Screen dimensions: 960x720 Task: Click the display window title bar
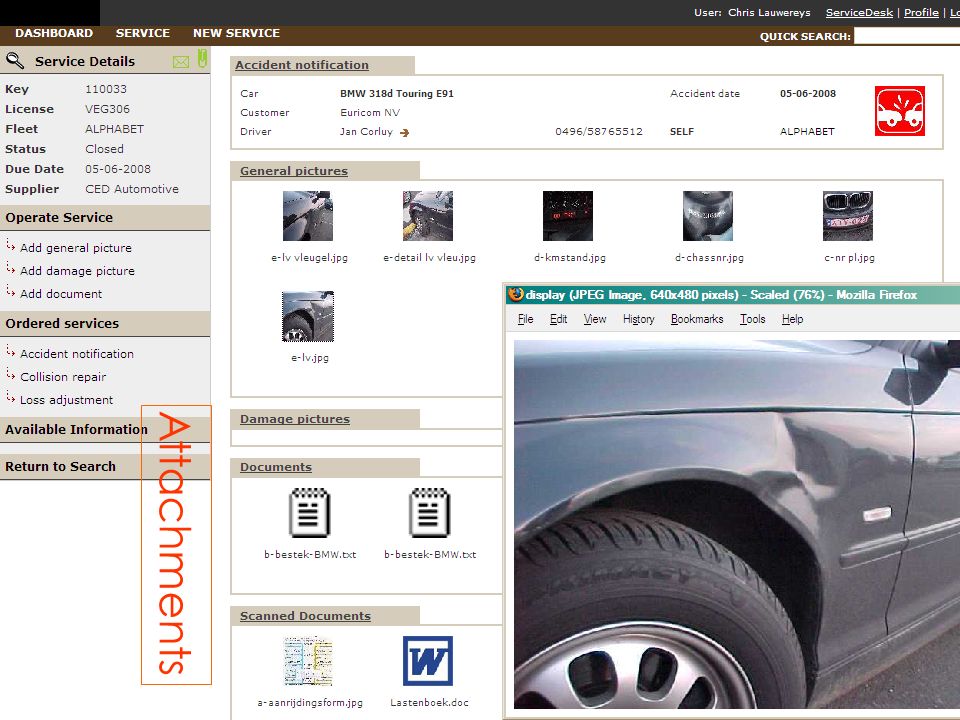[x=732, y=294]
